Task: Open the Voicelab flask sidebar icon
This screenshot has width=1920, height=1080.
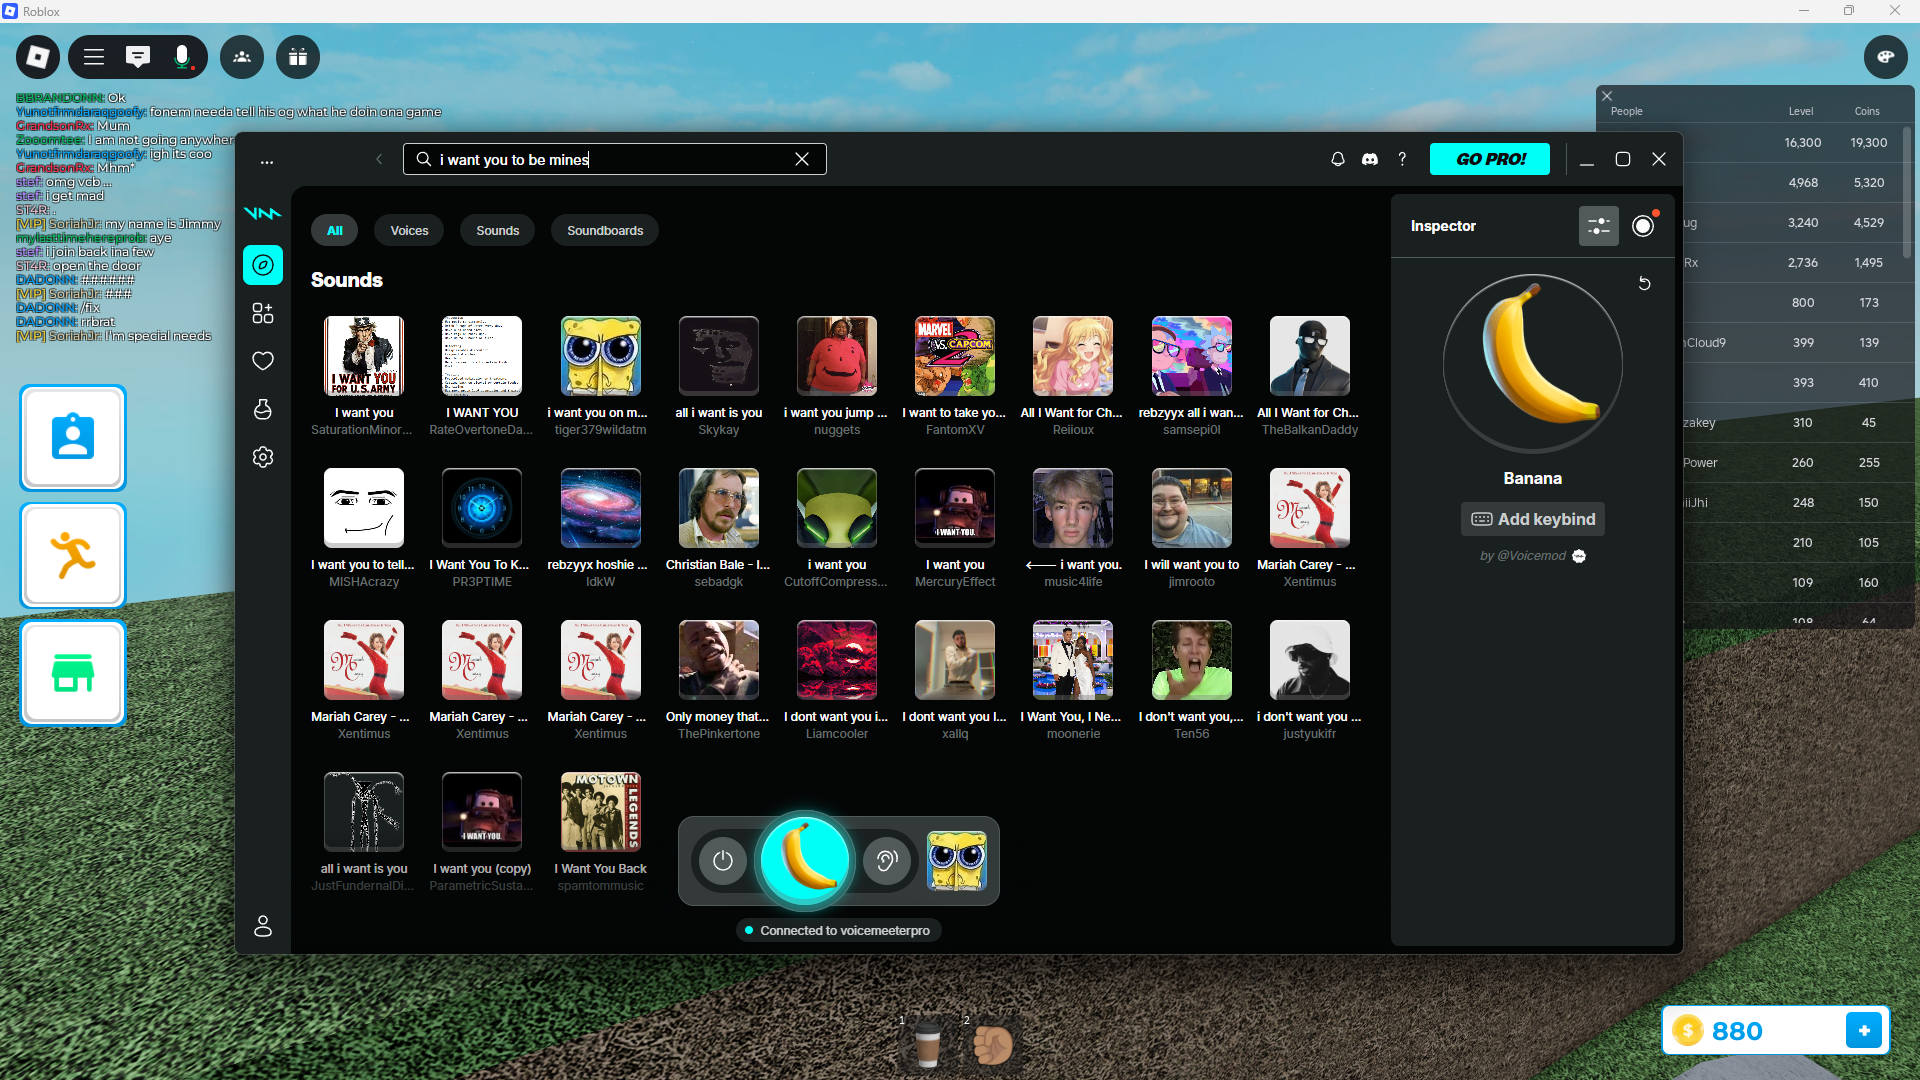Action: pyautogui.click(x=263, y=409)
